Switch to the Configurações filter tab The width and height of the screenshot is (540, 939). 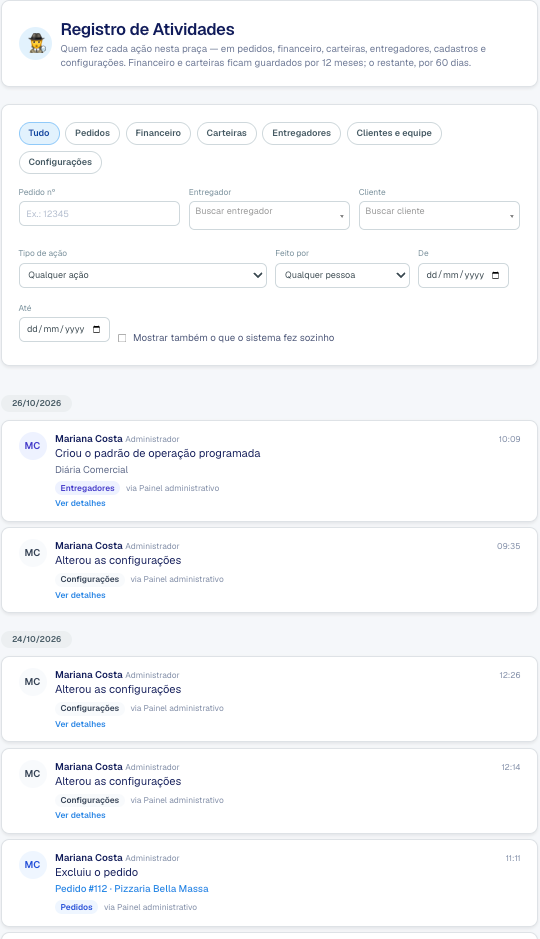pyautogui.click(x=60, y=162)
